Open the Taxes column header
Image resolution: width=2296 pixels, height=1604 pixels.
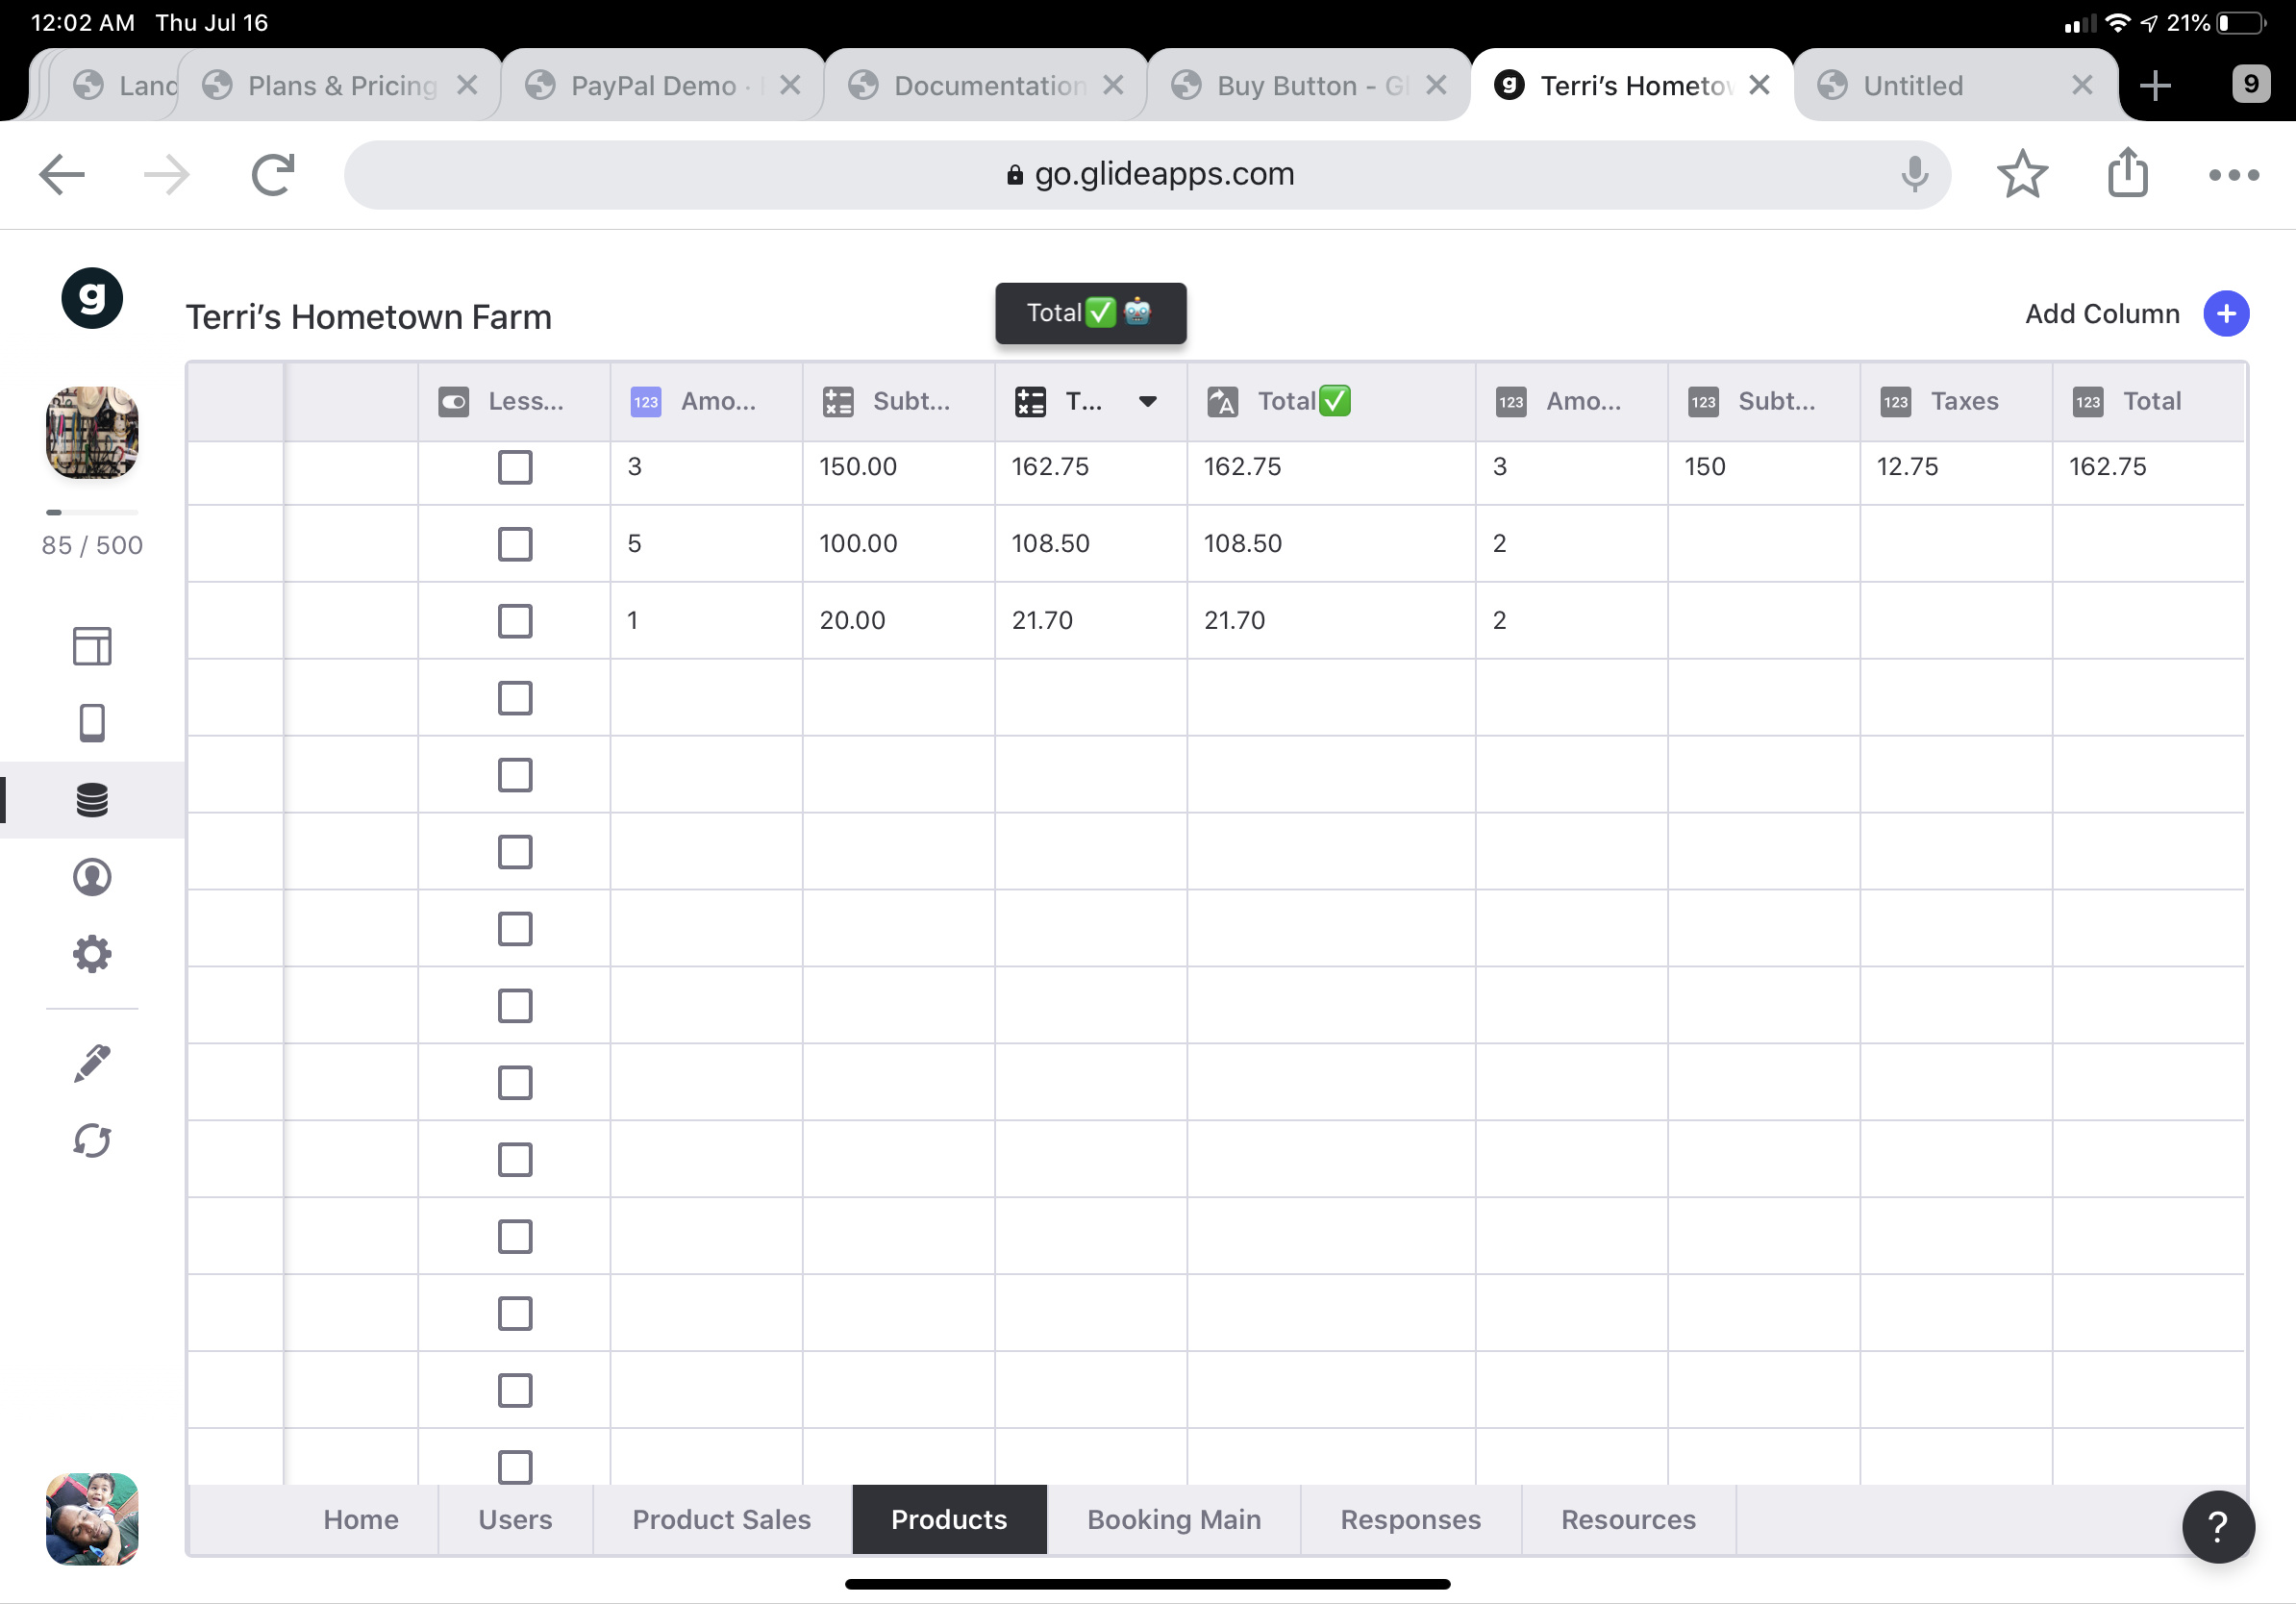point(1954,402)
